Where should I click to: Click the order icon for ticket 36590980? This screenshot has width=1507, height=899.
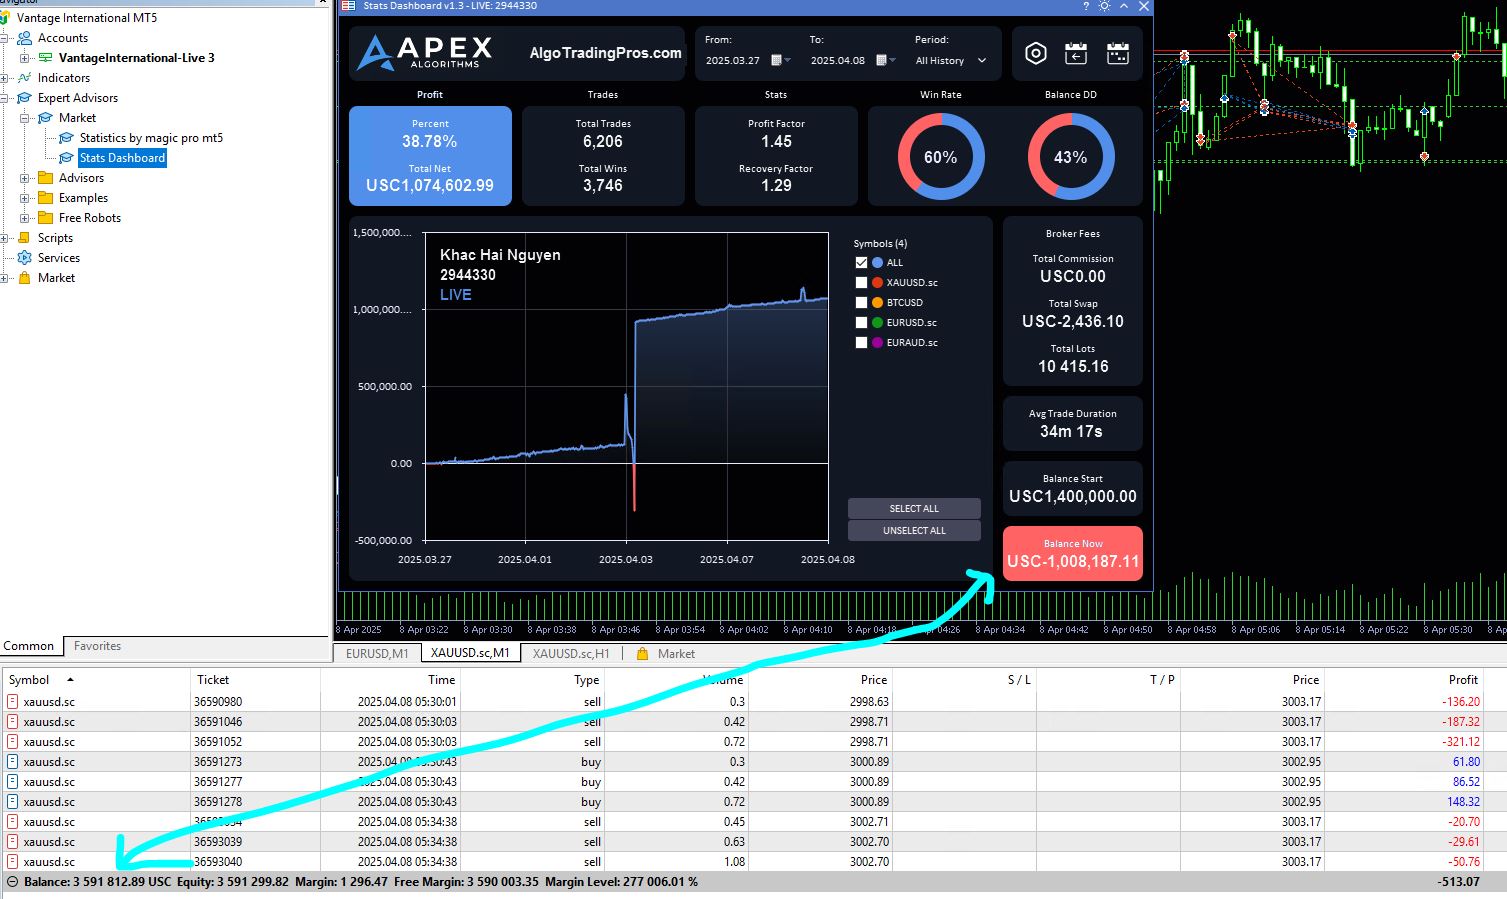point(13,702)
